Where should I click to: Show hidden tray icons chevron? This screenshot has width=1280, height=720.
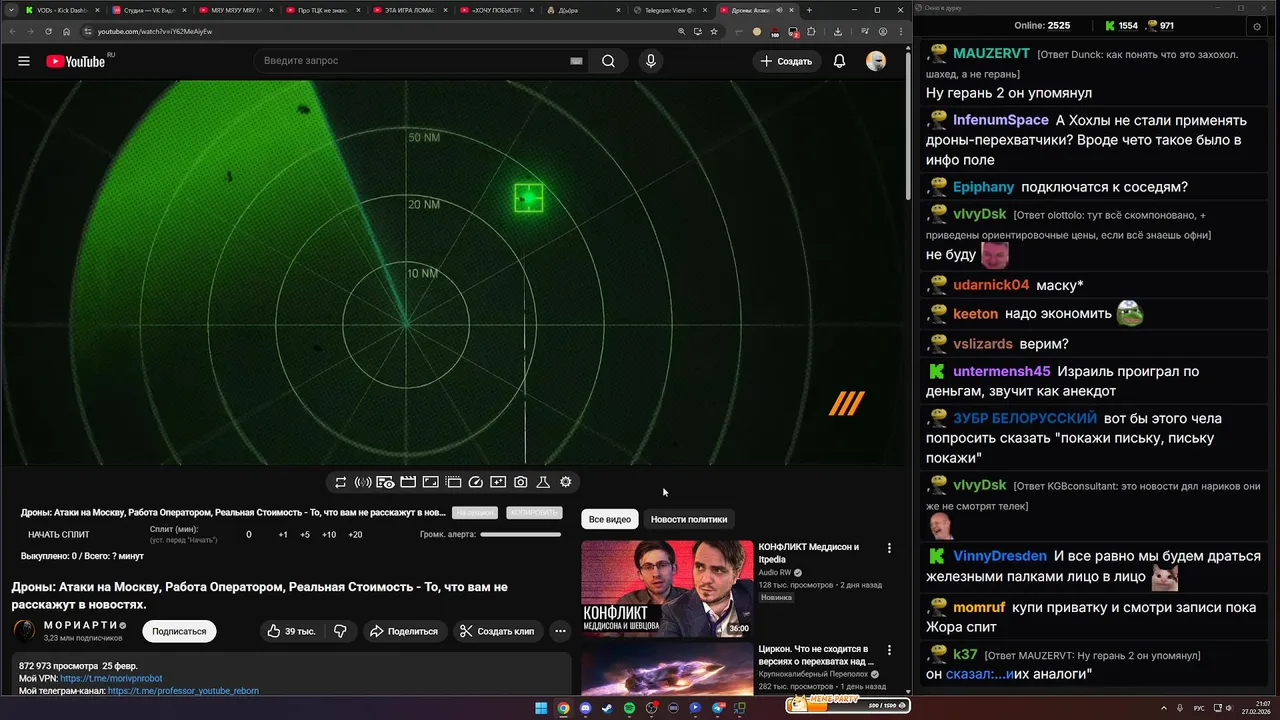[x=1165, y=708]
